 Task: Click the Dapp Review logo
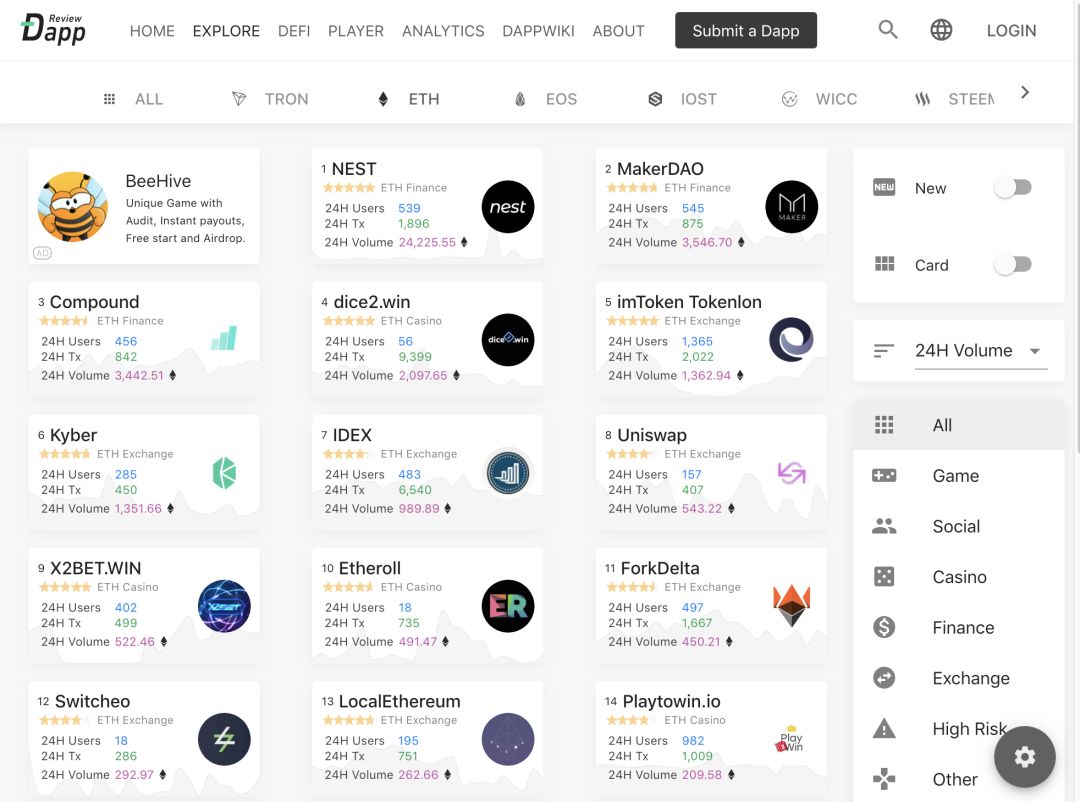click(54, 30)
